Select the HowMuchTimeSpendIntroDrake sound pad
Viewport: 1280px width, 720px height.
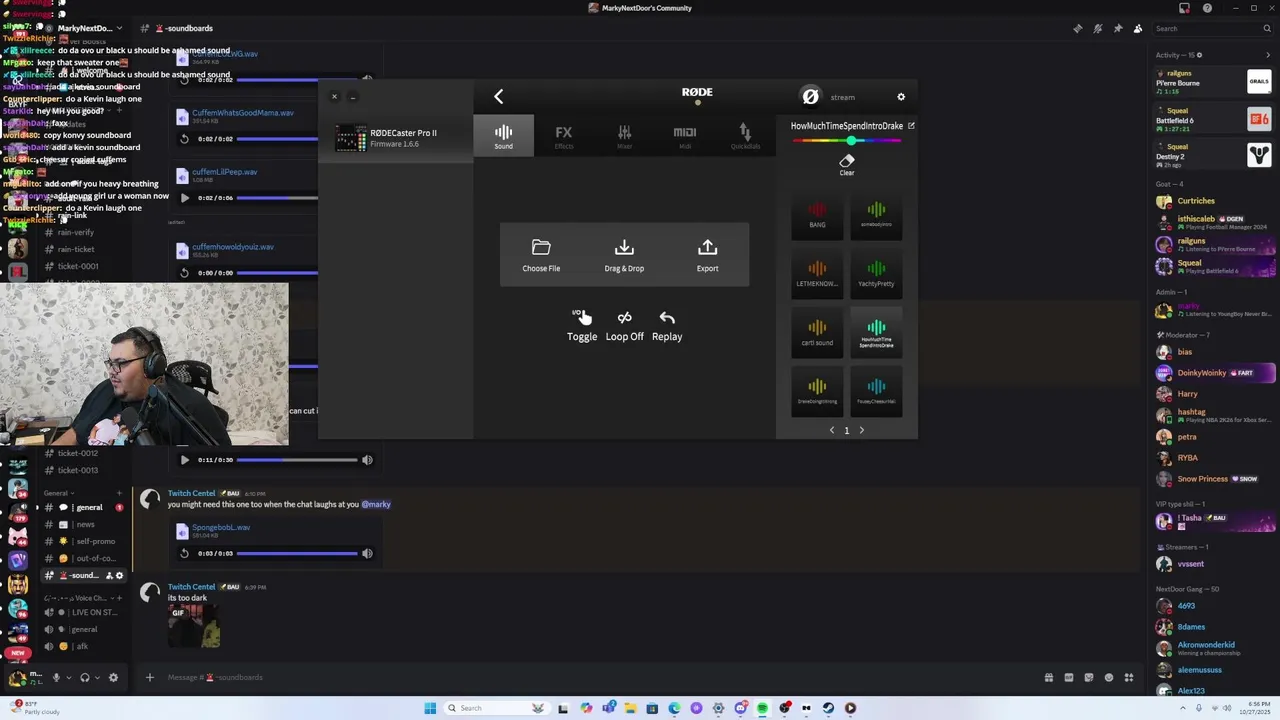coord(876,333)
